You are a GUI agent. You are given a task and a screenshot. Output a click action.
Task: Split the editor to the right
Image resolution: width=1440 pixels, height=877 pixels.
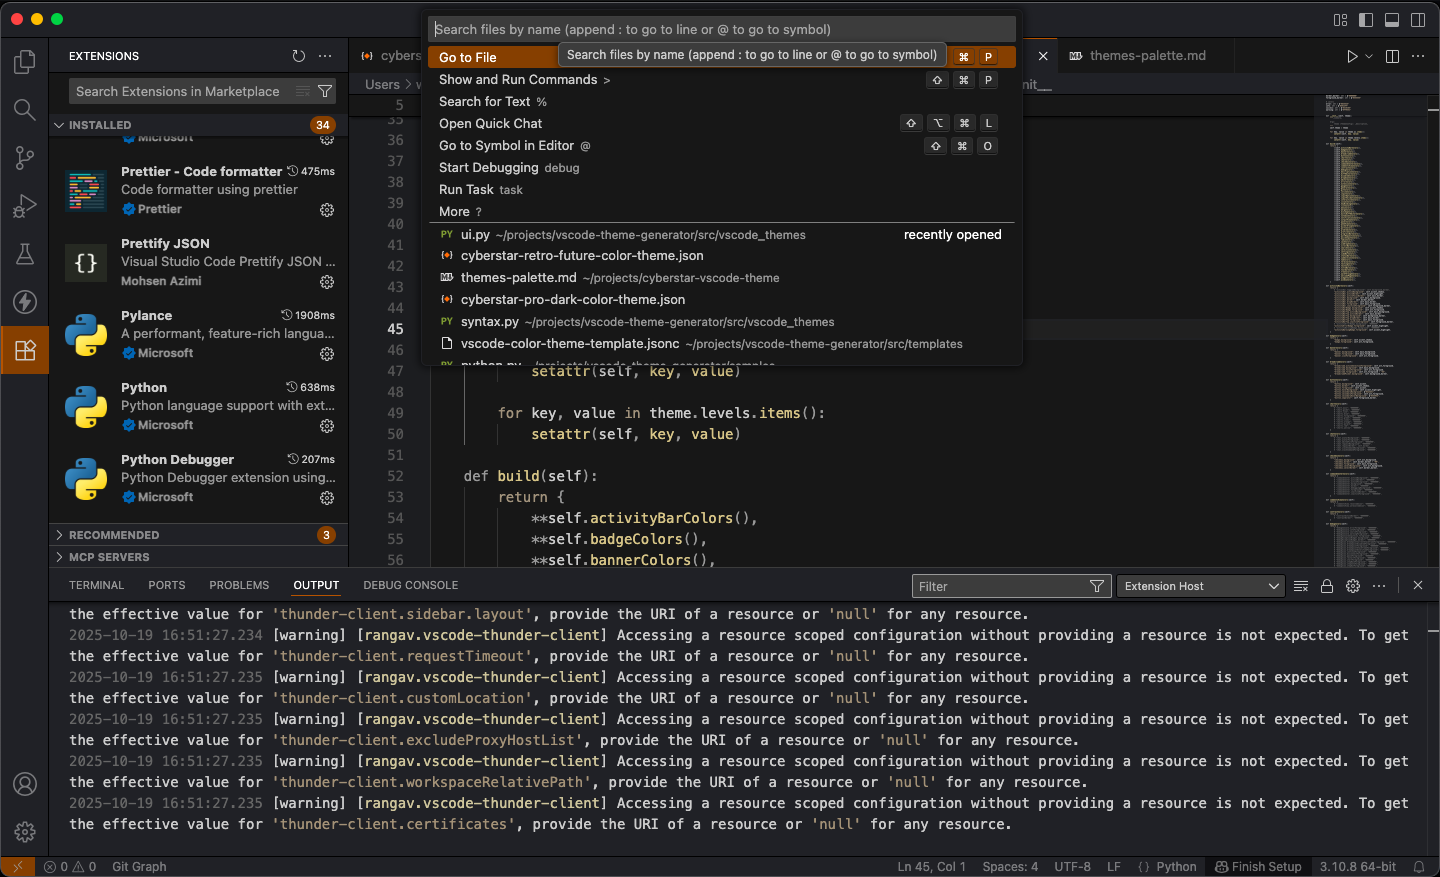pyautogui.click(x=1392, y=56)
